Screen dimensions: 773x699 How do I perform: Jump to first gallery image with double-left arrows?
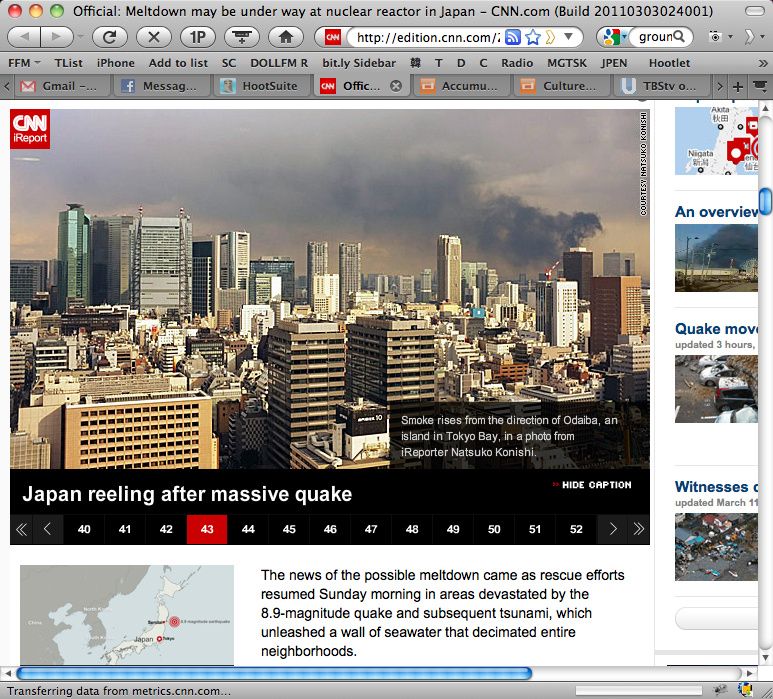point(21,529)
